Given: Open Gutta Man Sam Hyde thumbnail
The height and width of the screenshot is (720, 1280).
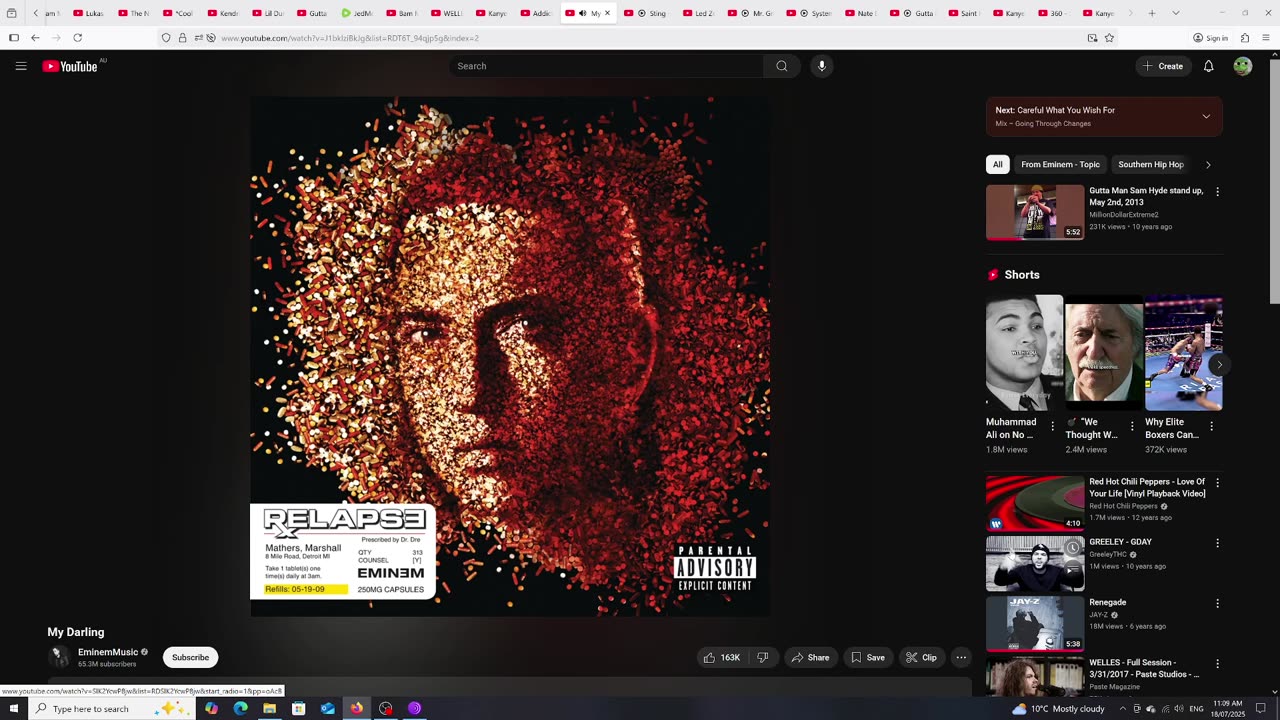Looking at the screenshot, I should [1035, 212].
